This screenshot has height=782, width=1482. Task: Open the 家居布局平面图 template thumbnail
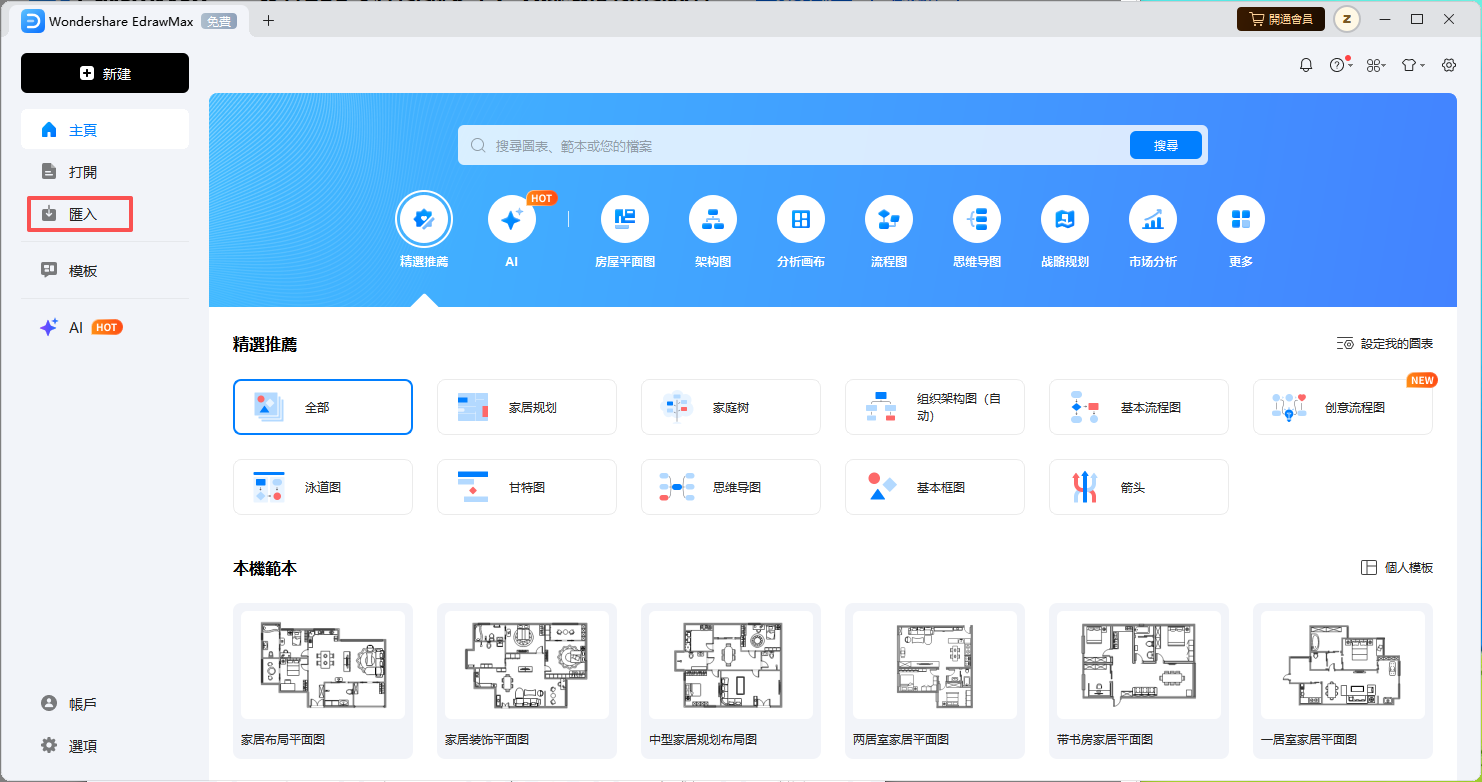[x=322, y=665]
